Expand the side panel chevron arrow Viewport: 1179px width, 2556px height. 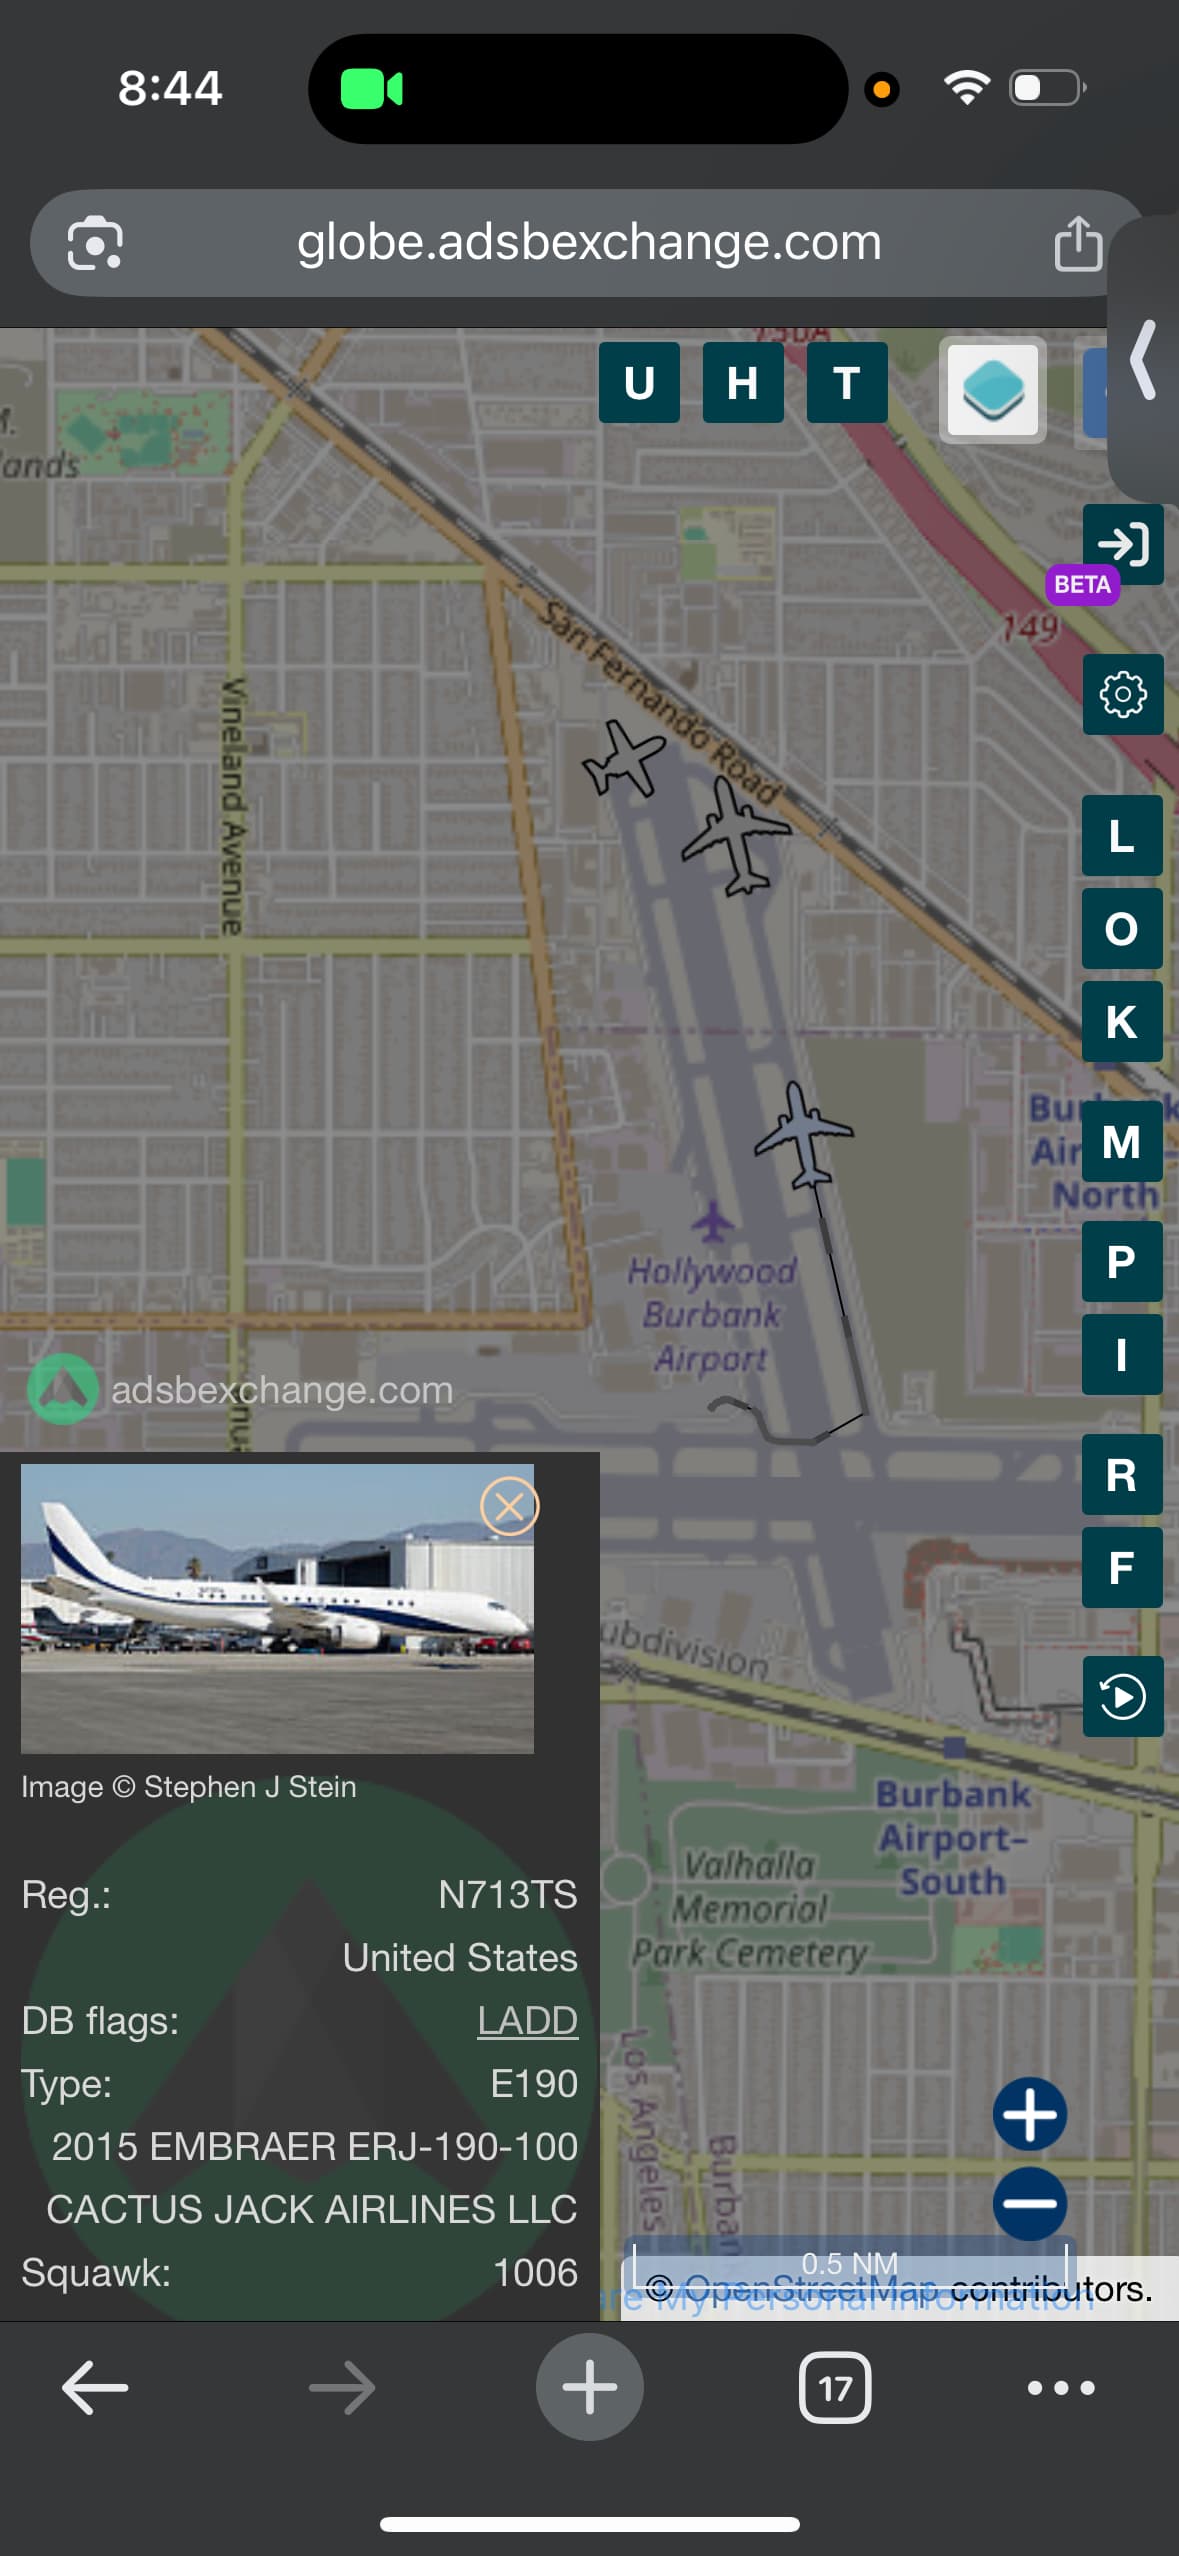point(1144,359)
